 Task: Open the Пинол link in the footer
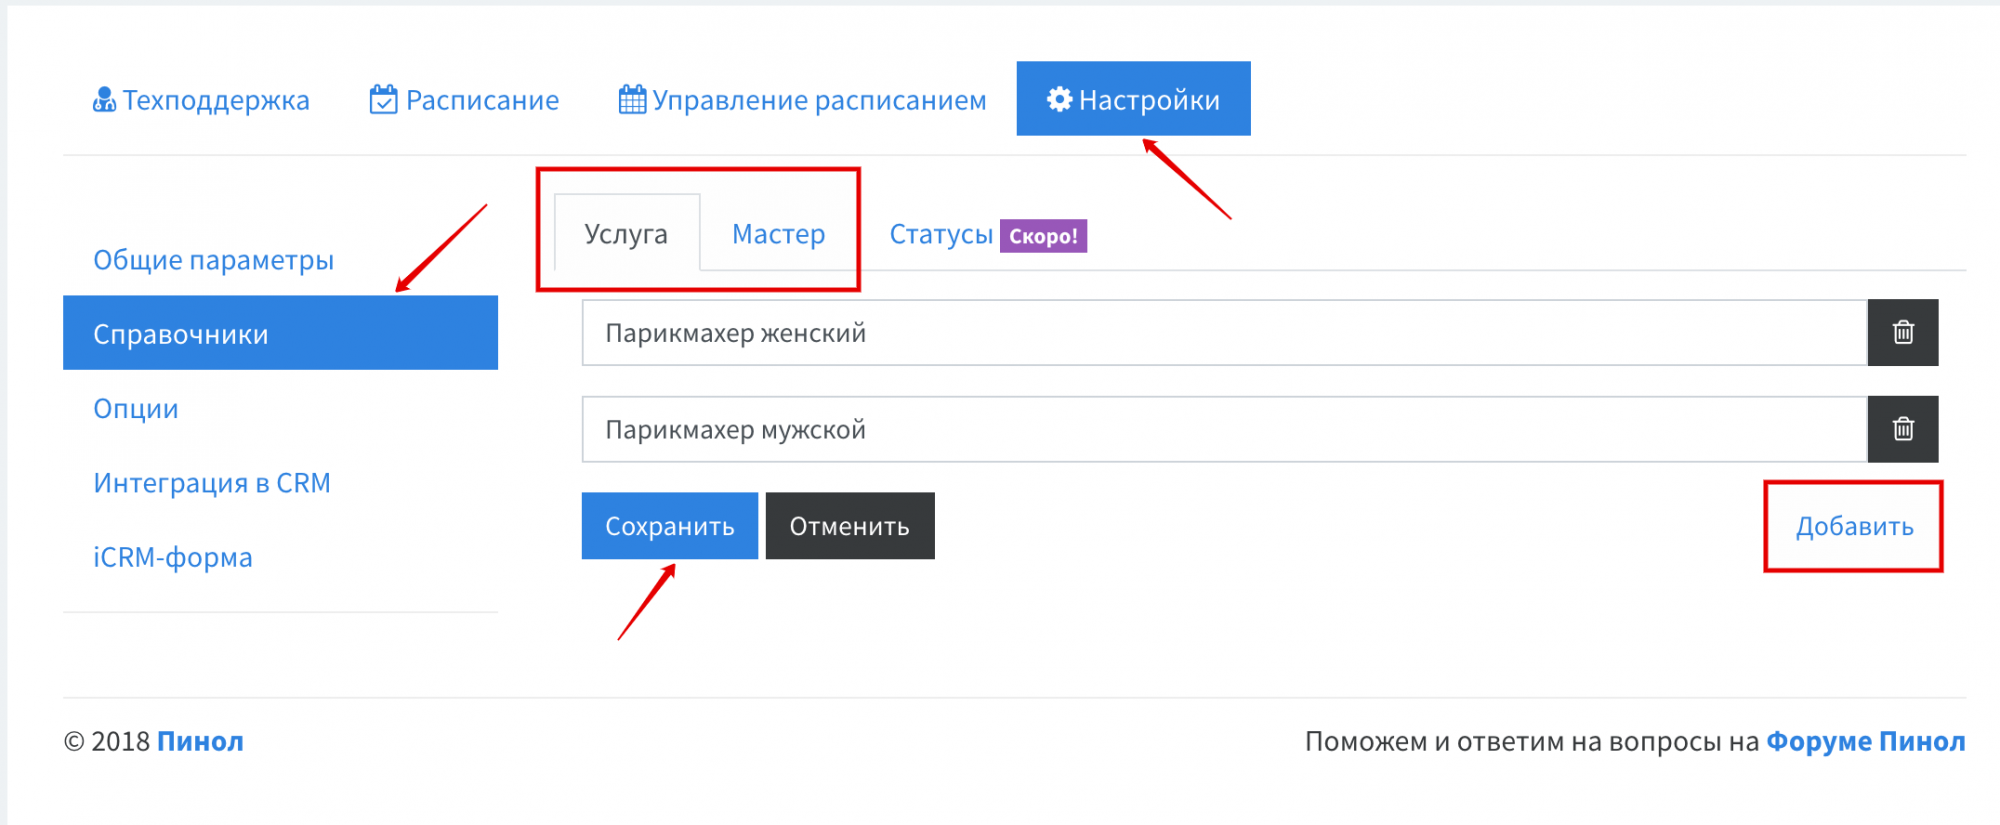200,741
